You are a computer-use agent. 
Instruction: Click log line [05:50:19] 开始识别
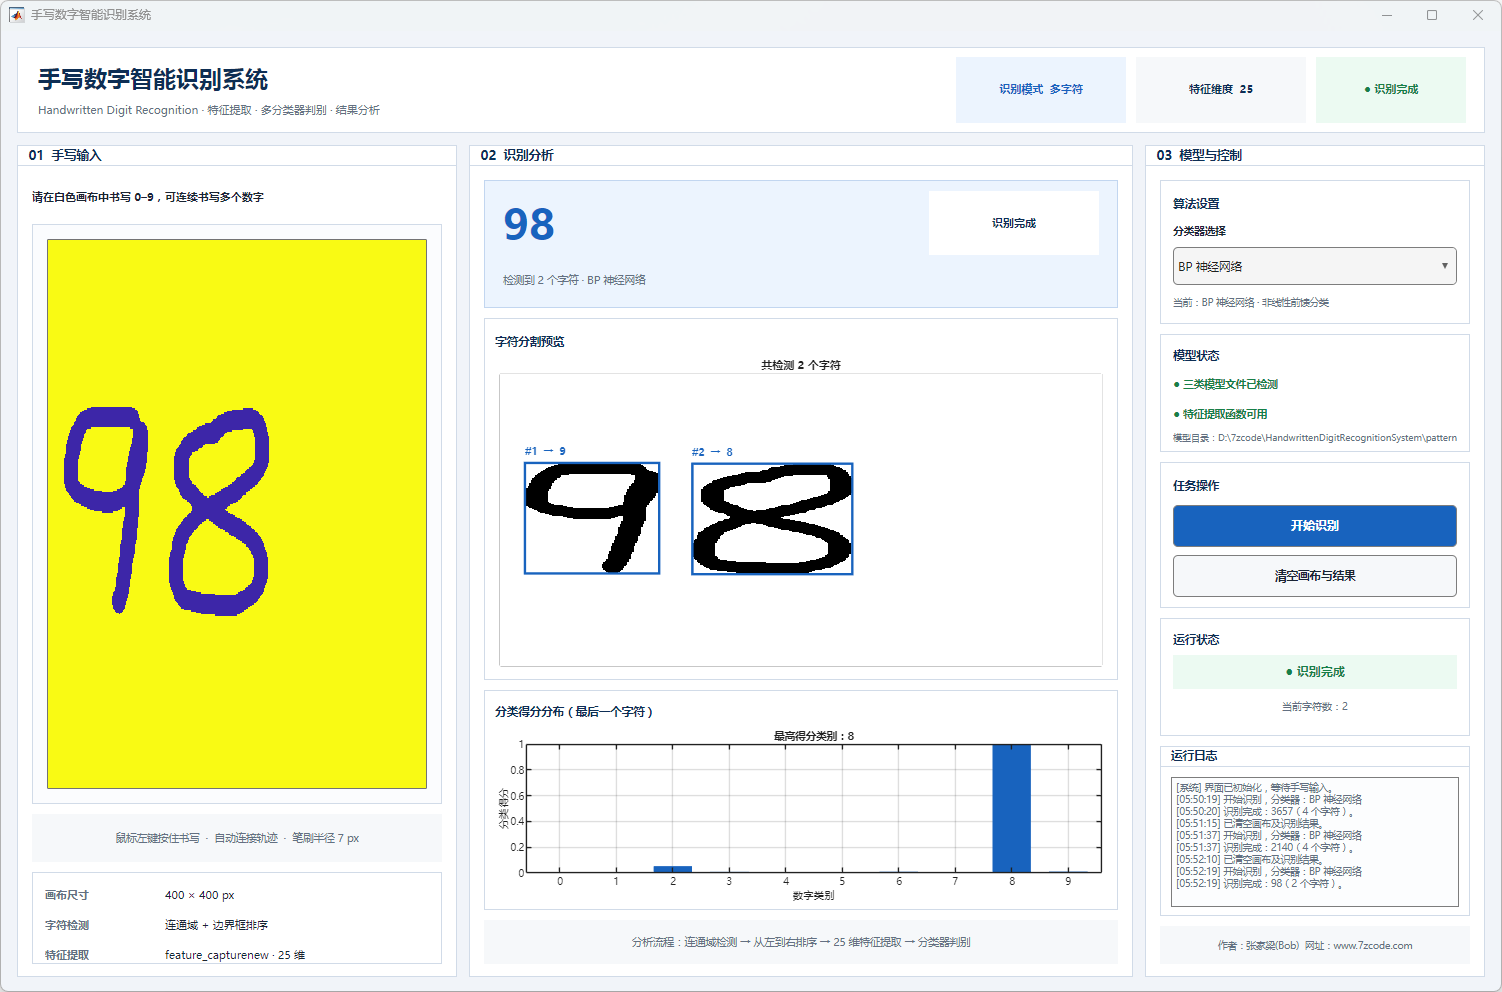[x=1269, y=800]
